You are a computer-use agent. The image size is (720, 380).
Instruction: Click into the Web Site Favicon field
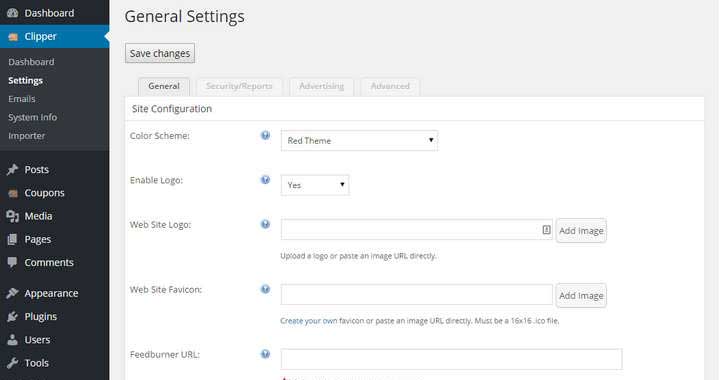[x=416, y=295]
